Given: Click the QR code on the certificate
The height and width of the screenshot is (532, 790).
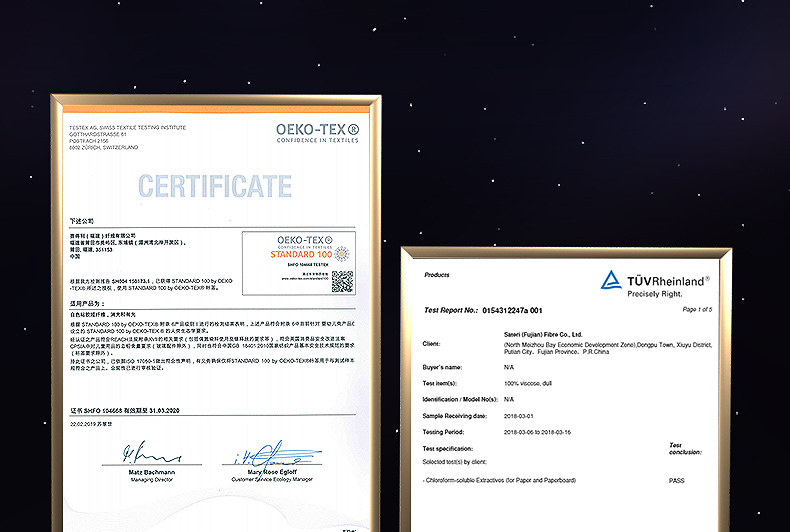Looking at the screenshot, I should 342,281.
